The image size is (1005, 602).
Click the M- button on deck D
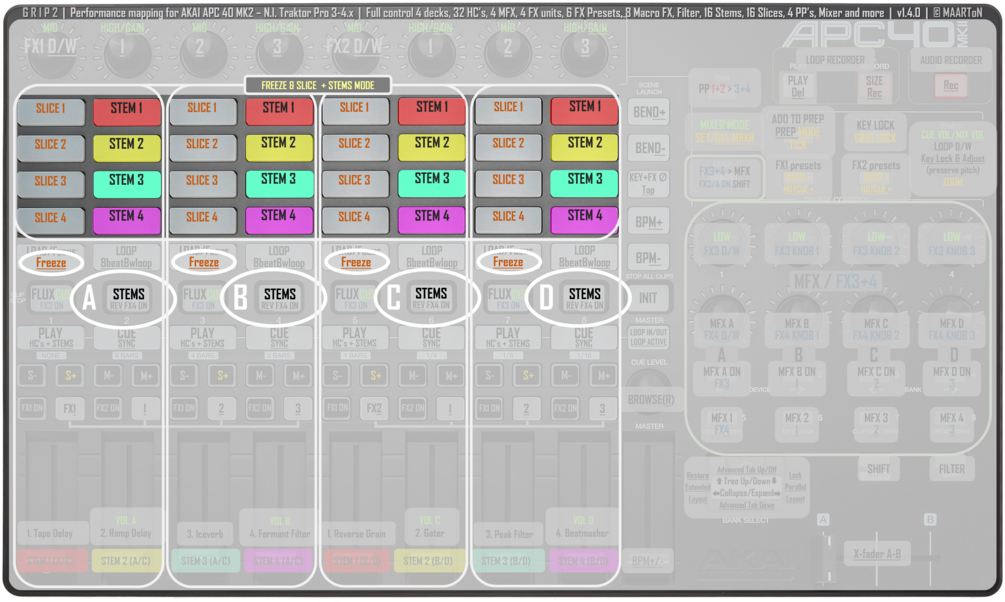coord(565,375)
